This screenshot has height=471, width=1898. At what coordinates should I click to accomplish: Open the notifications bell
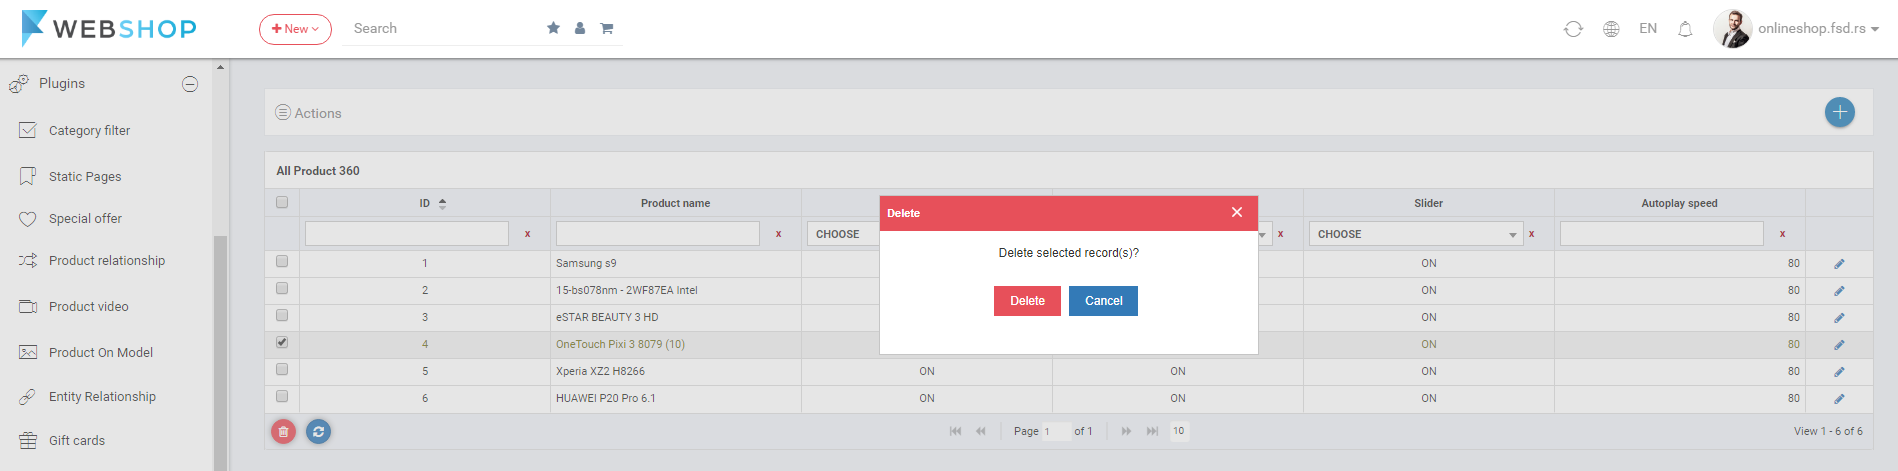tap(1685, 29)
